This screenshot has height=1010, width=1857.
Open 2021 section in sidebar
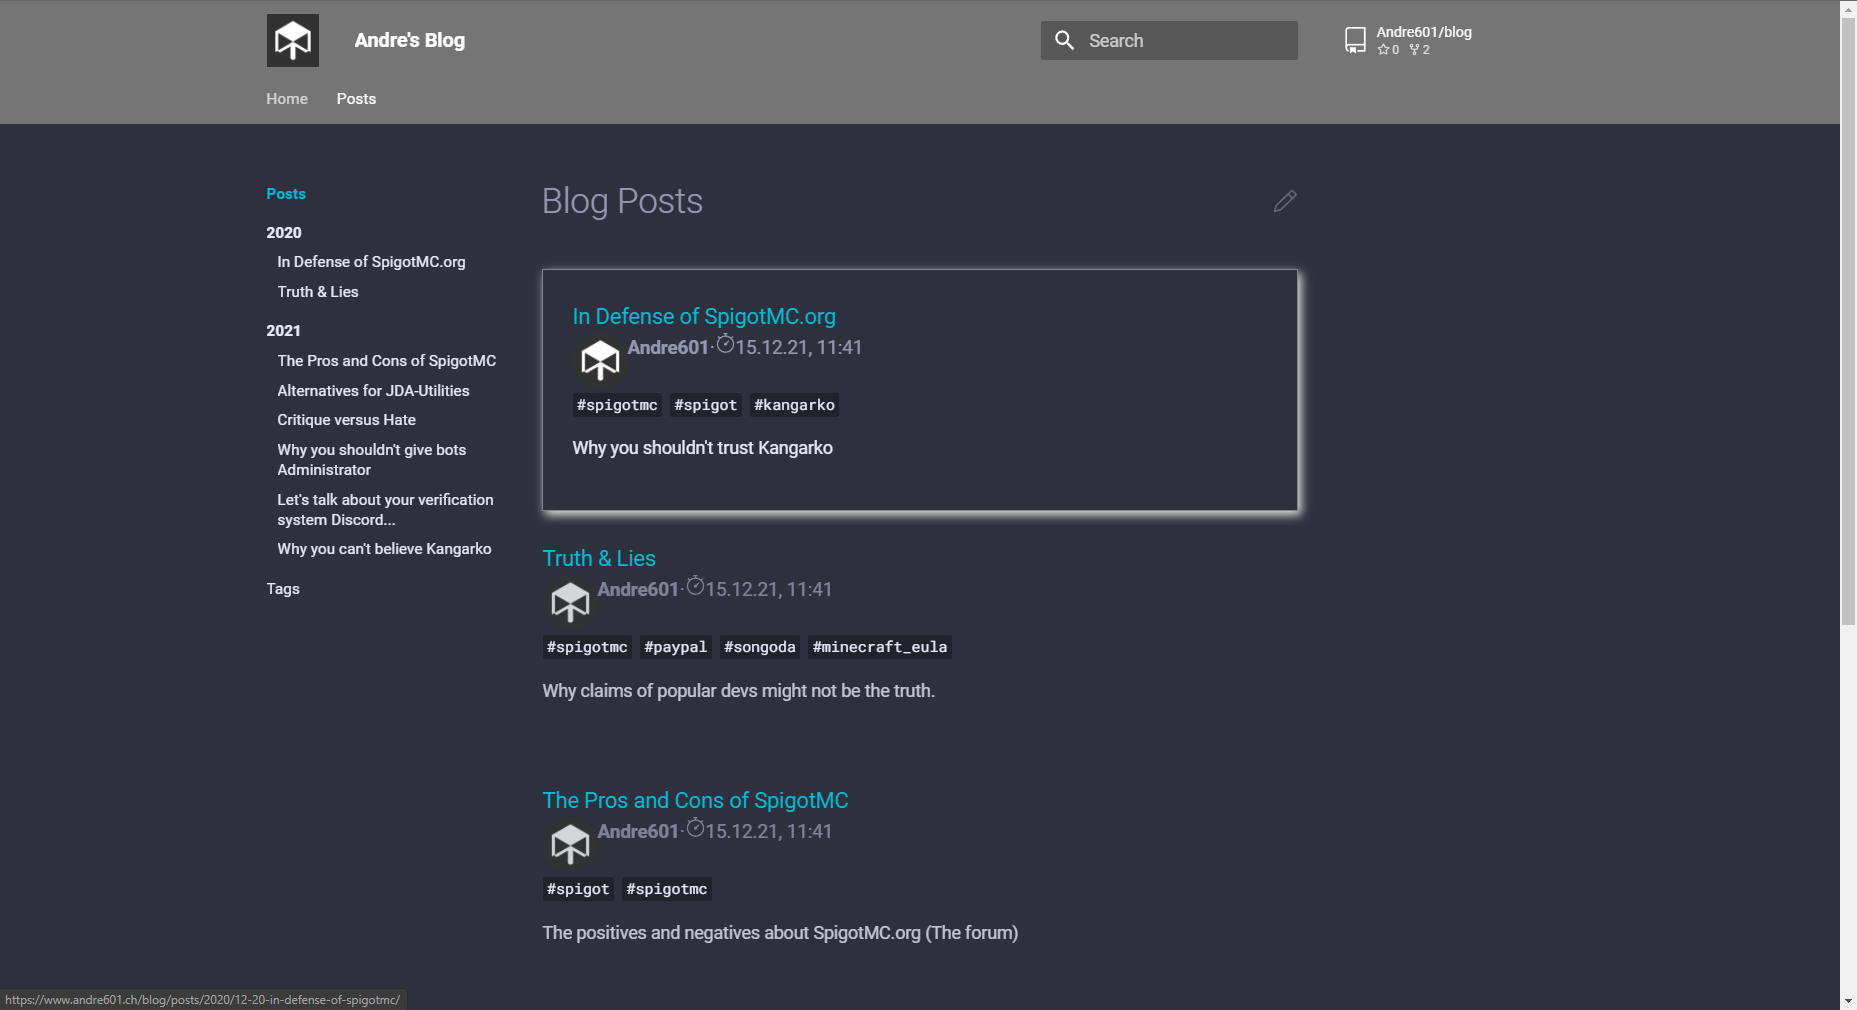[284, 330]
